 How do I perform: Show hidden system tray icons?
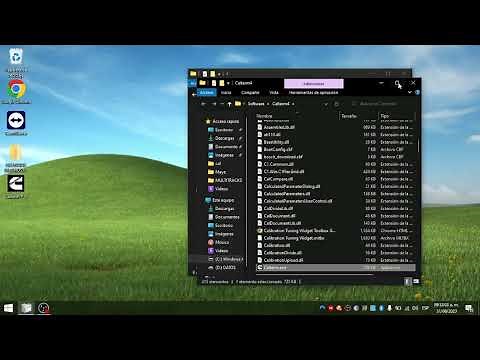coord(322,308)
